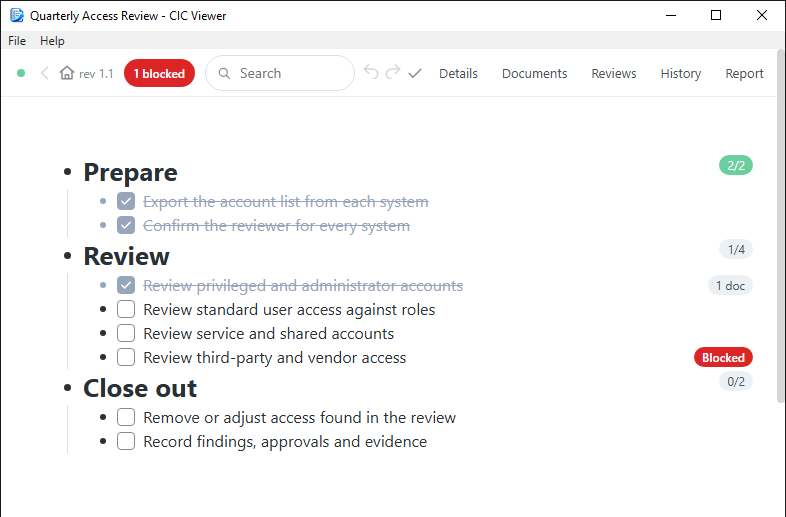Click text Review privileged and administrator accounts
The image size is (786, 517).
pyautogui.click(x=303, y=285)
